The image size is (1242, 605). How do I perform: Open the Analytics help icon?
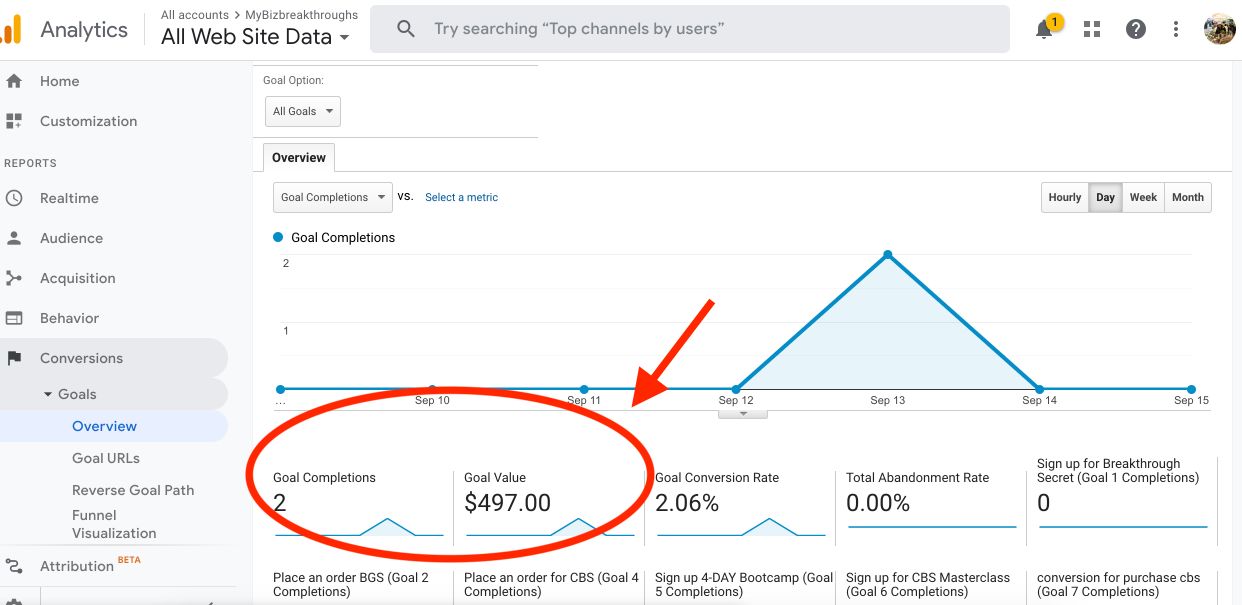[x=1136, y=29]
